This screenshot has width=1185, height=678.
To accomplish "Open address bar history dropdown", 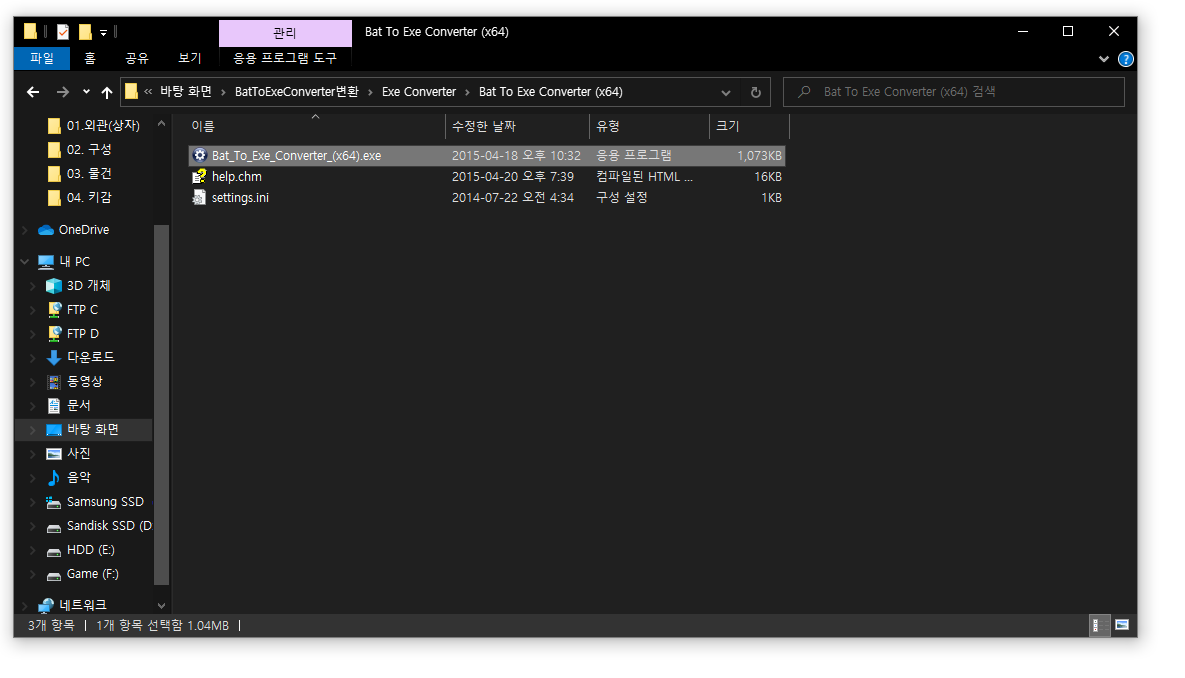I will point(726,92).
